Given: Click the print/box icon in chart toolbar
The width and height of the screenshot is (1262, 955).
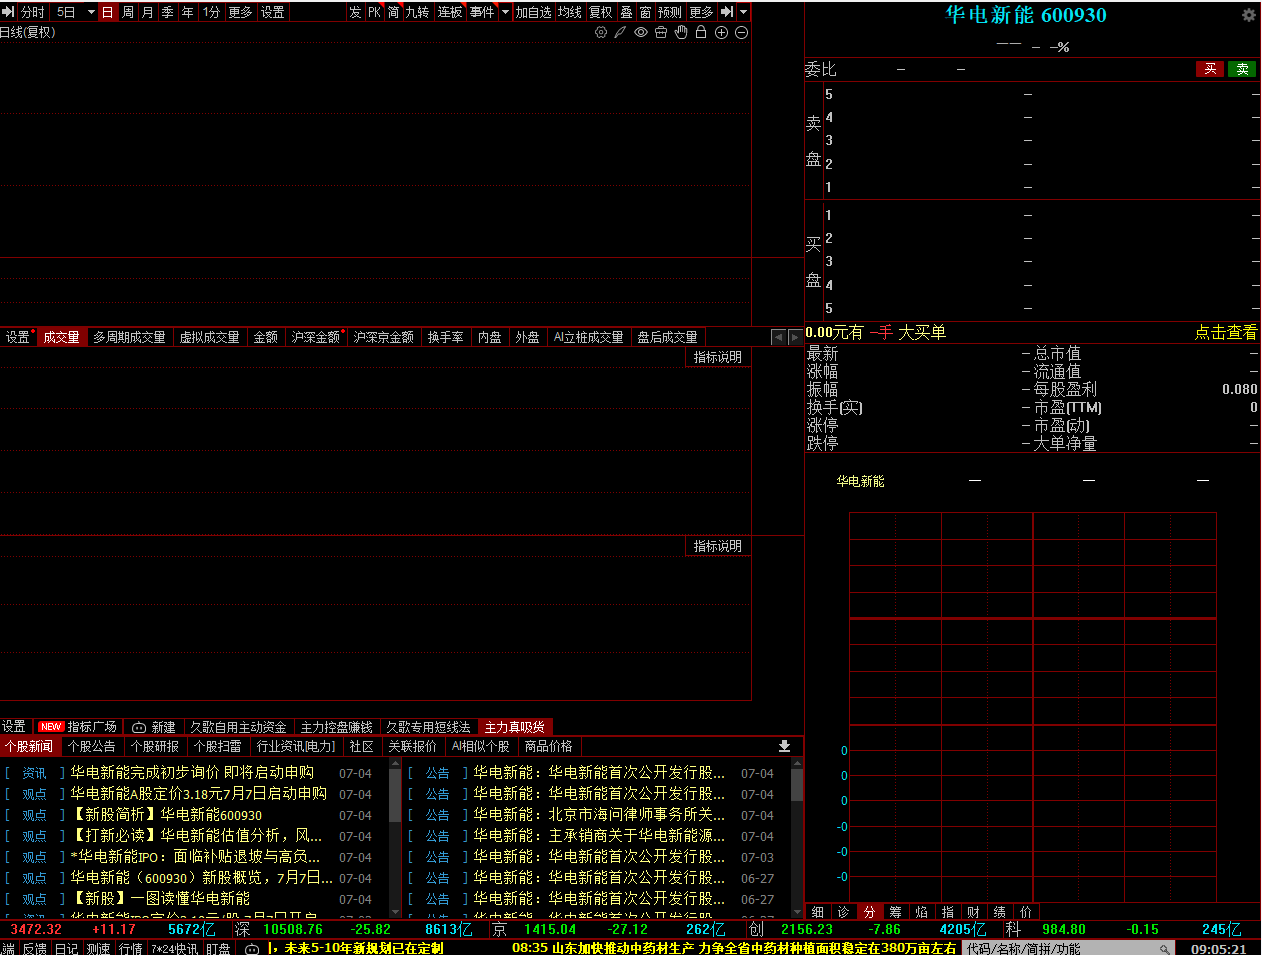Looking at the screenshot, I should 661,32.
